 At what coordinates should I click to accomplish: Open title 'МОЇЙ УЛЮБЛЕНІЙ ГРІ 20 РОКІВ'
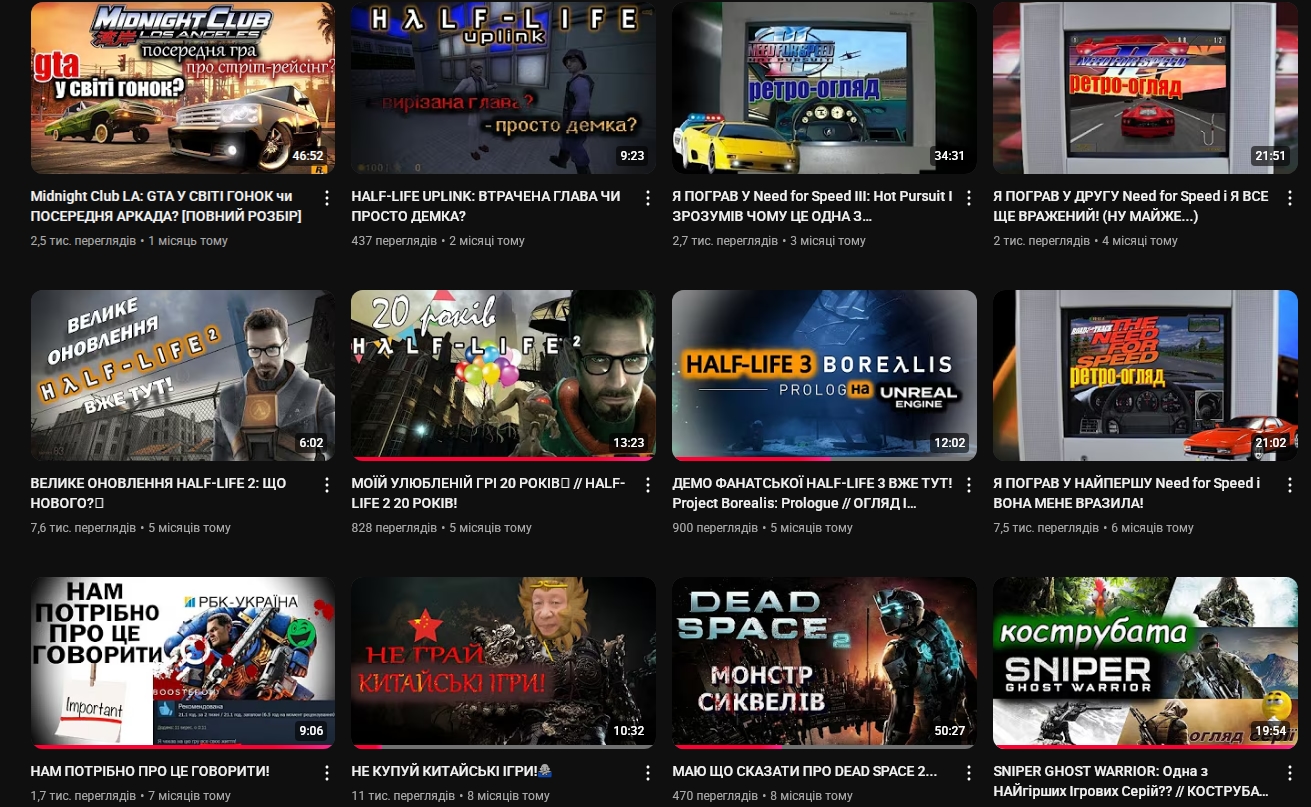pyautogui.click(x=488, y=493)
